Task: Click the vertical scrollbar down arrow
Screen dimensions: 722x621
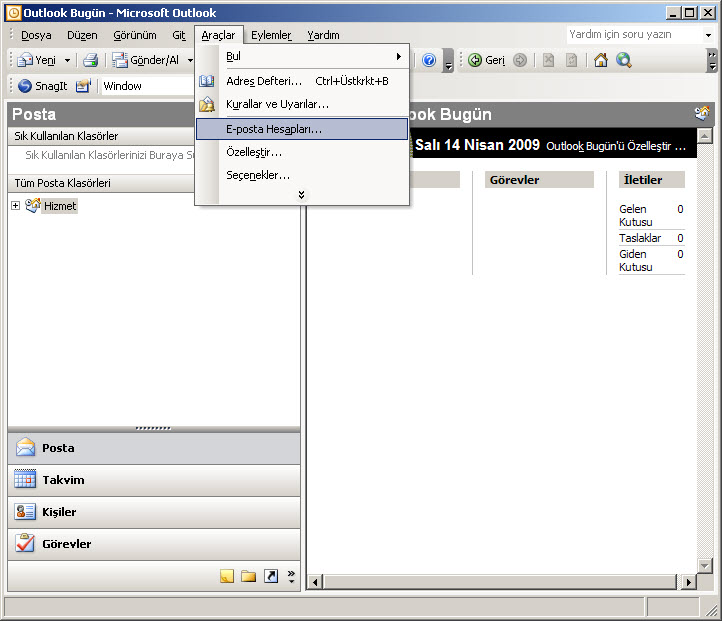Action: [x=705, y=565]
